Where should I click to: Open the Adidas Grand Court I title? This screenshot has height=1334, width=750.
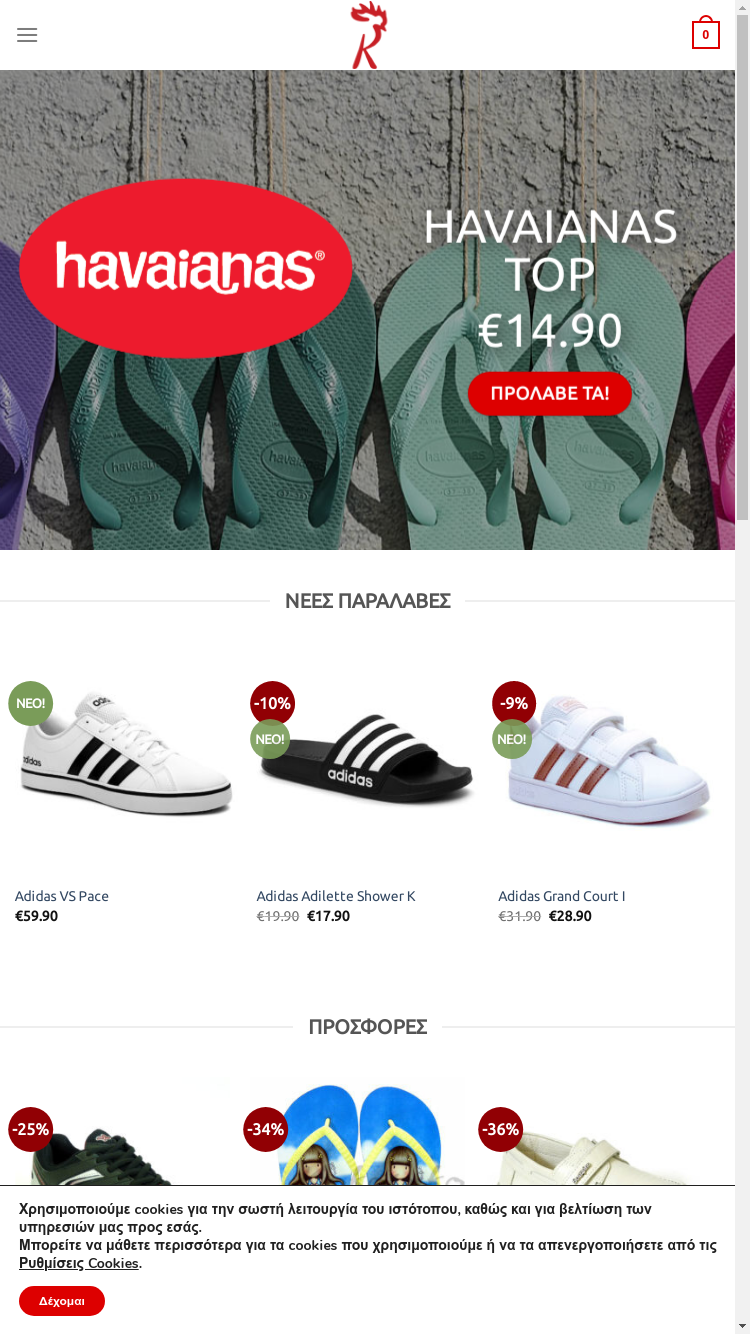tap(562, 896)
